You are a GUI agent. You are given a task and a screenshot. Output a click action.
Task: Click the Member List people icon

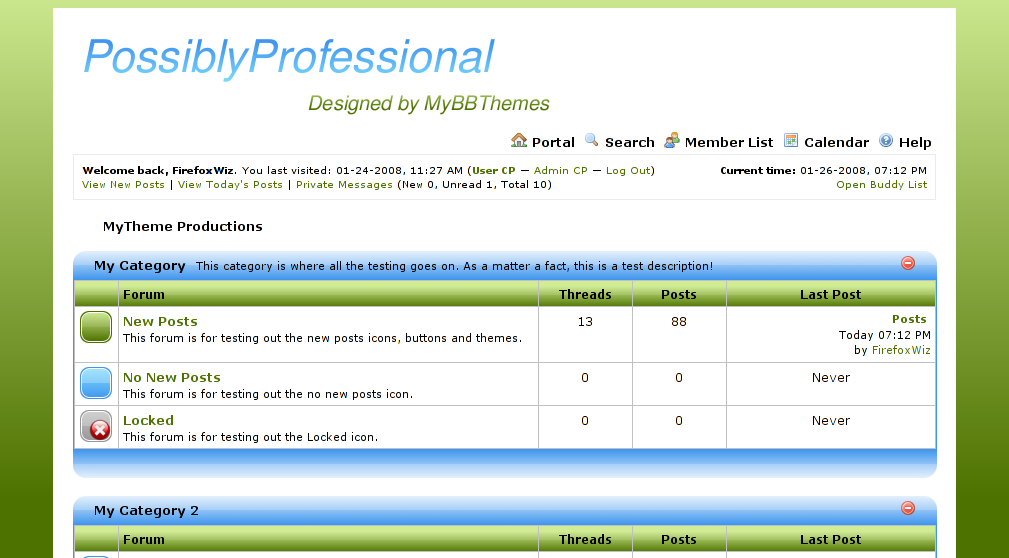(672, 140)
